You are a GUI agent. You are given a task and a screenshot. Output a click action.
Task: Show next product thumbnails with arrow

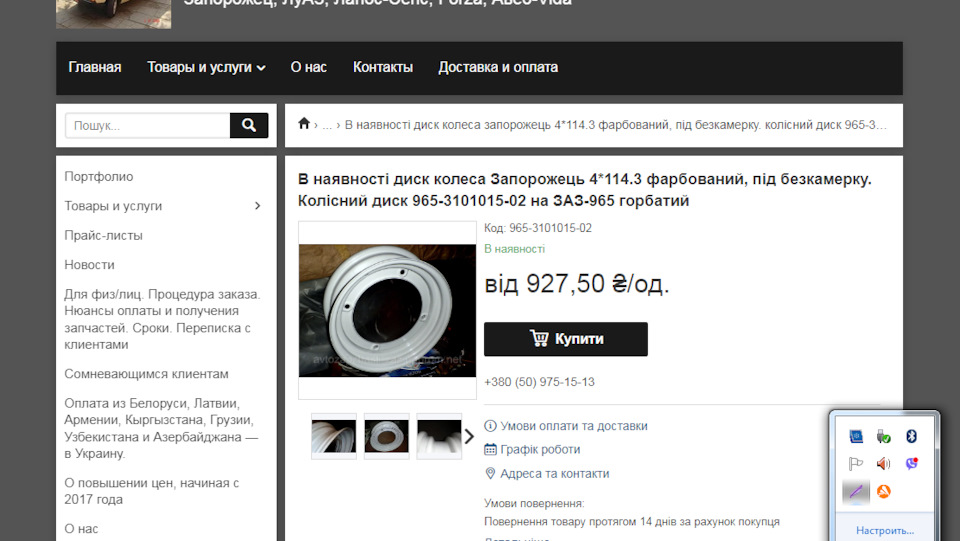[x=469, y=436]
